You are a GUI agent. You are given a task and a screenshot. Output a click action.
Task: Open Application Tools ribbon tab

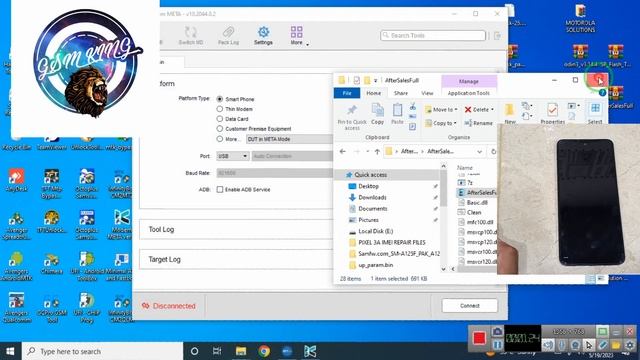469,93
